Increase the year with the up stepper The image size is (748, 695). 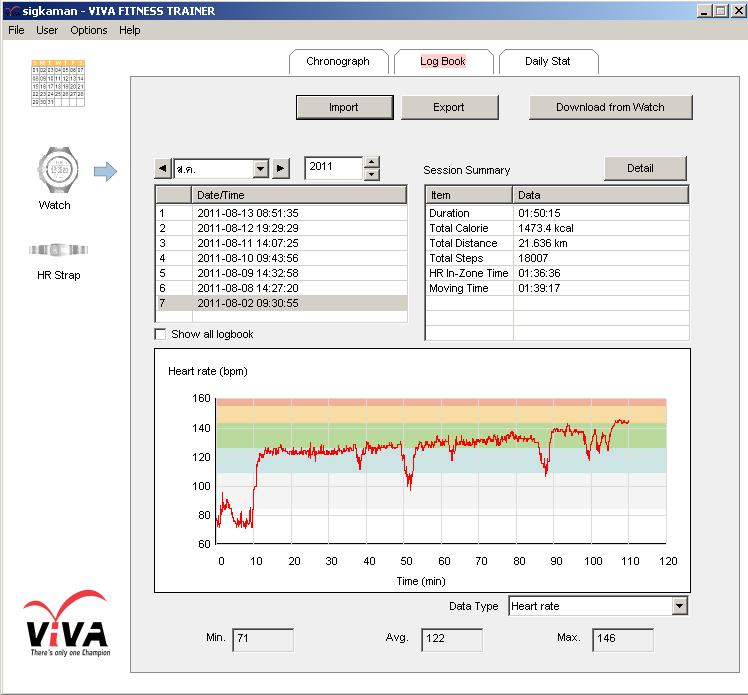[x=372, y=162]
